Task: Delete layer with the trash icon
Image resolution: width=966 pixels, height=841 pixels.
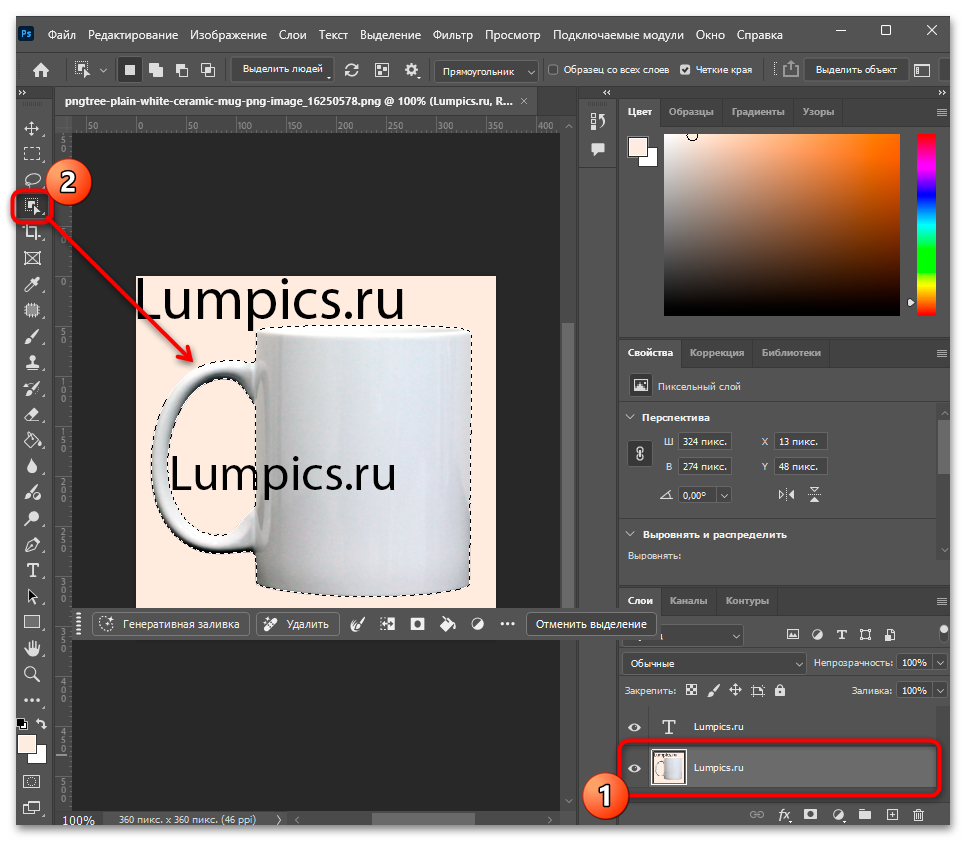Action: click(x=919, y=815)
